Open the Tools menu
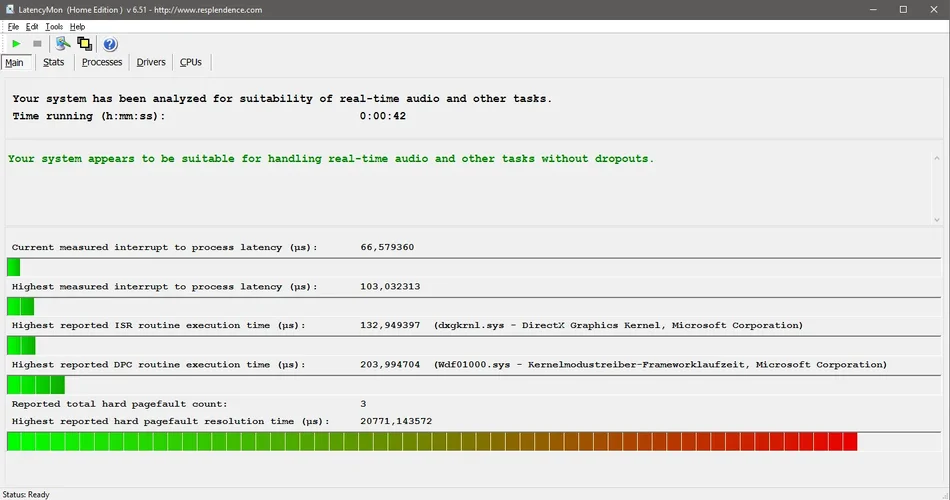Screen dimensions: 950x500 54,27
